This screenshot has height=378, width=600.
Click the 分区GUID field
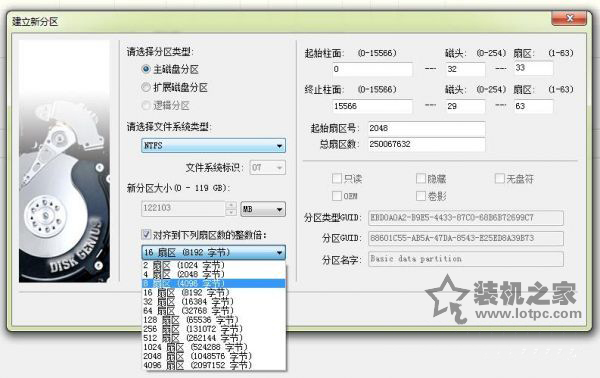point(466,238)
